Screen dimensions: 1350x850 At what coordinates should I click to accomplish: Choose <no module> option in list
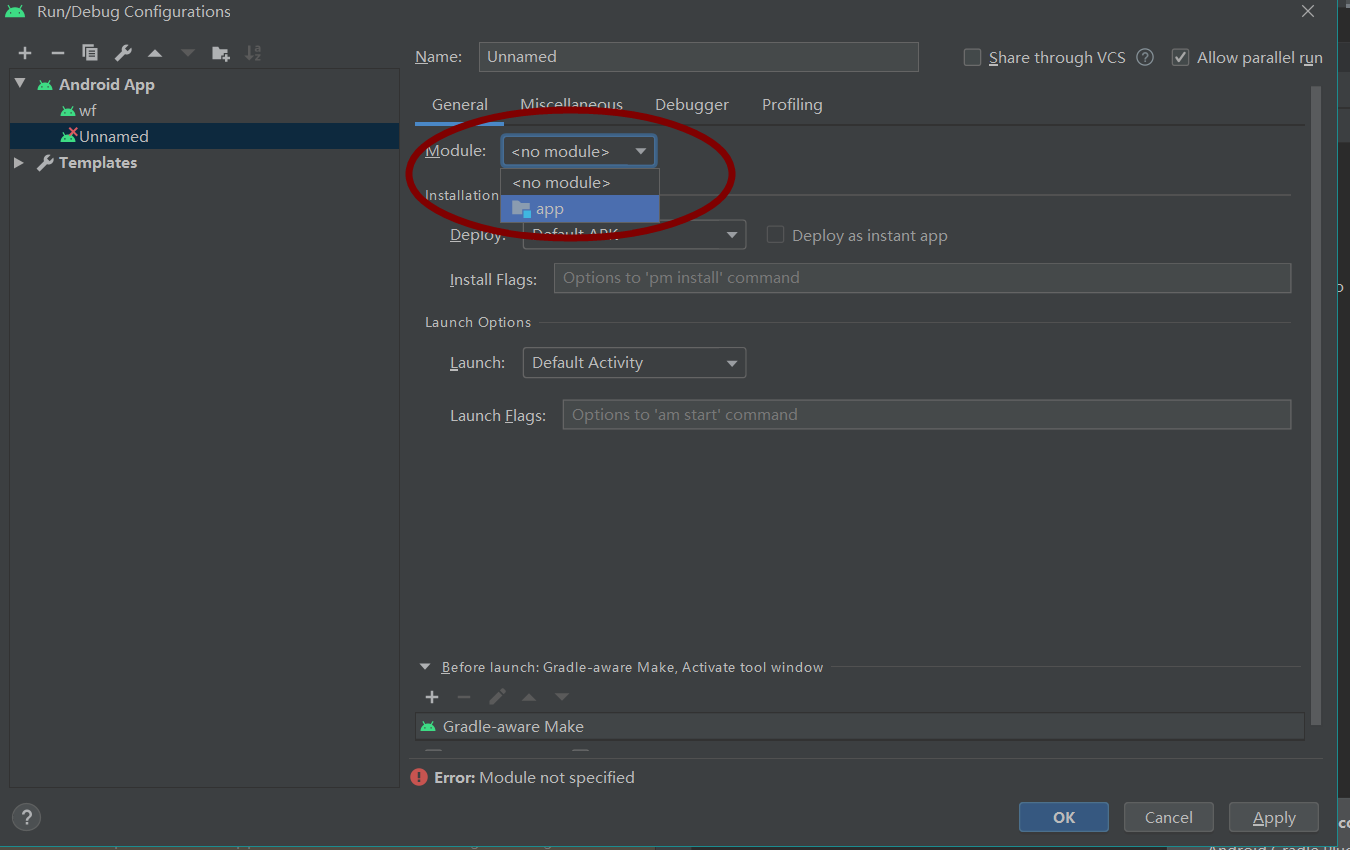coord(580,182)
